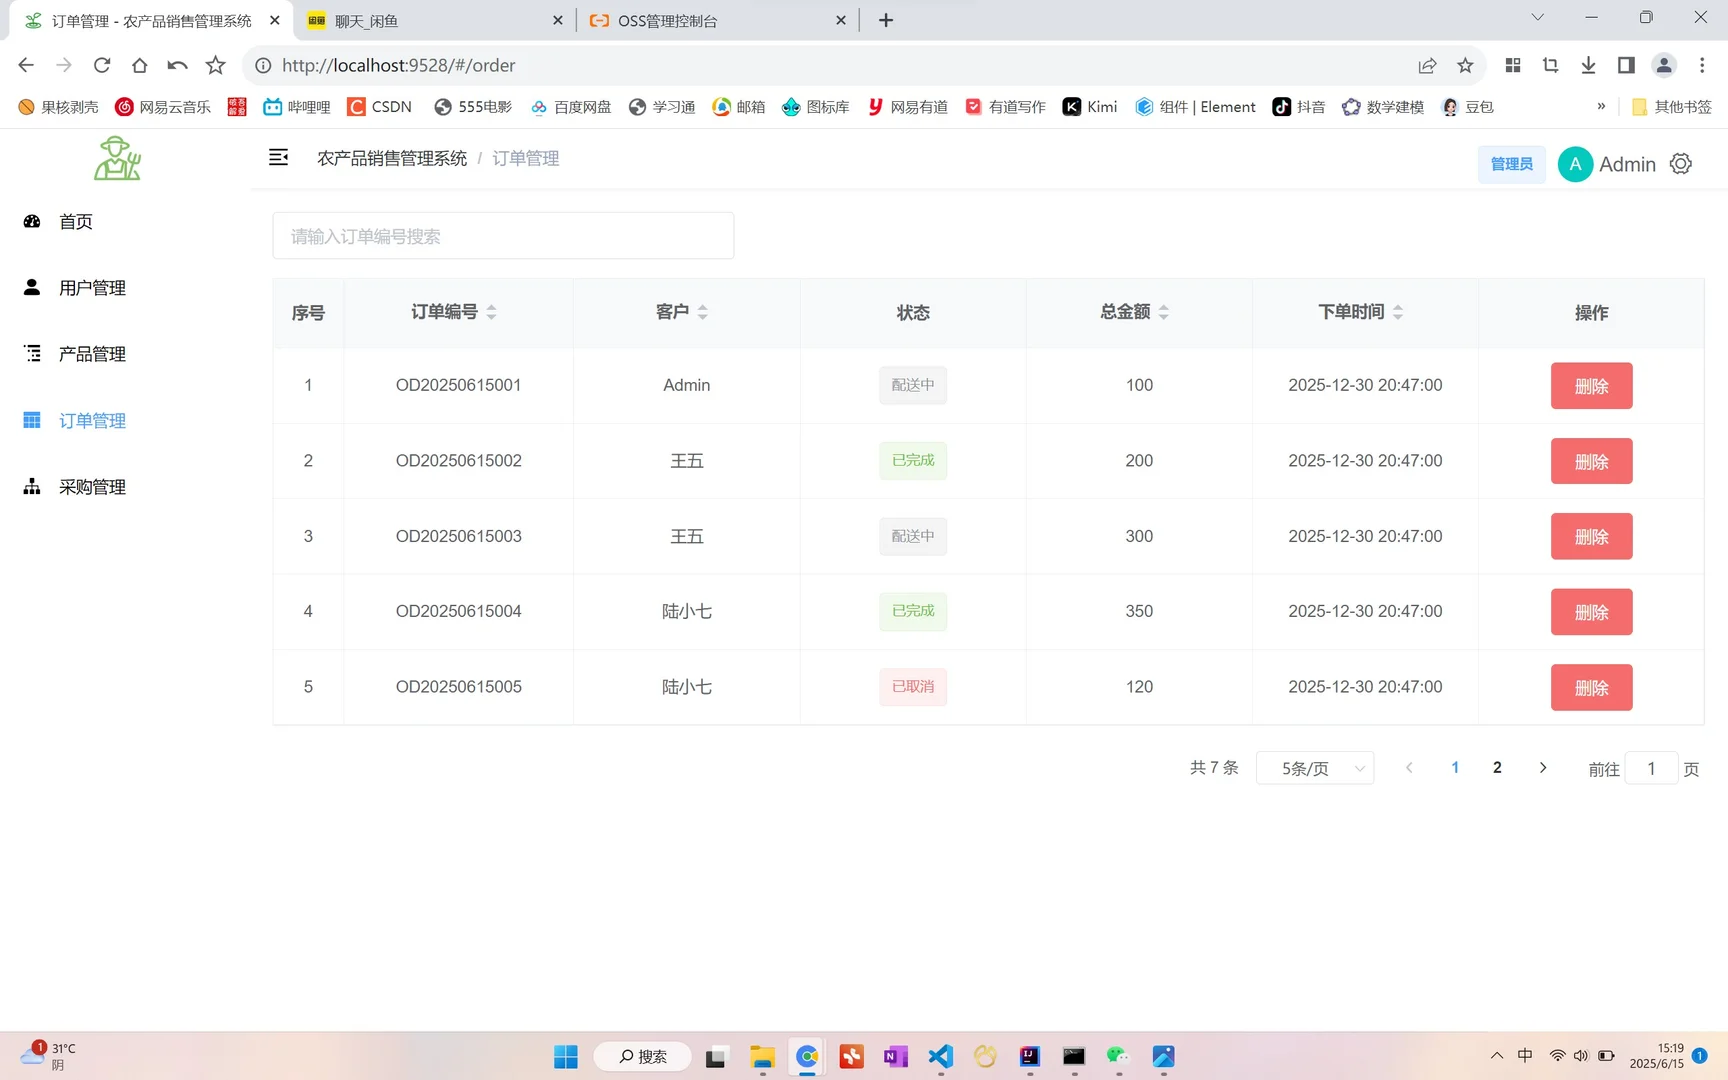Toggle sort on the 订单编号 column
Screen dimensions: 1728x1080
[492, 311]
